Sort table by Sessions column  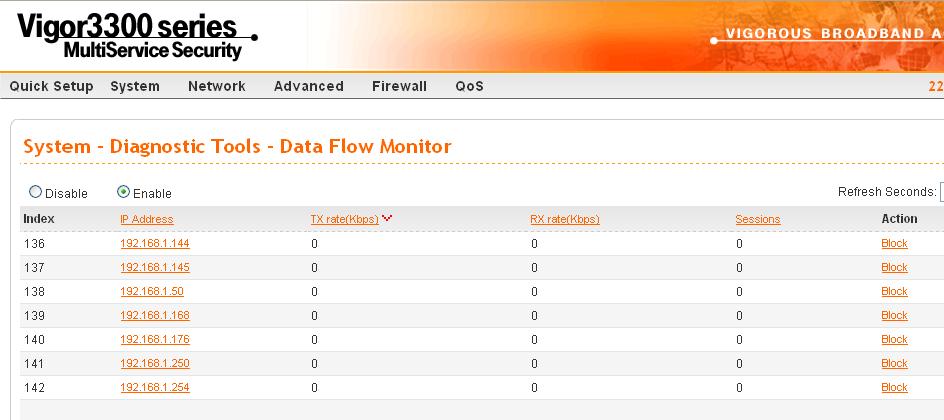pos(758,220)
